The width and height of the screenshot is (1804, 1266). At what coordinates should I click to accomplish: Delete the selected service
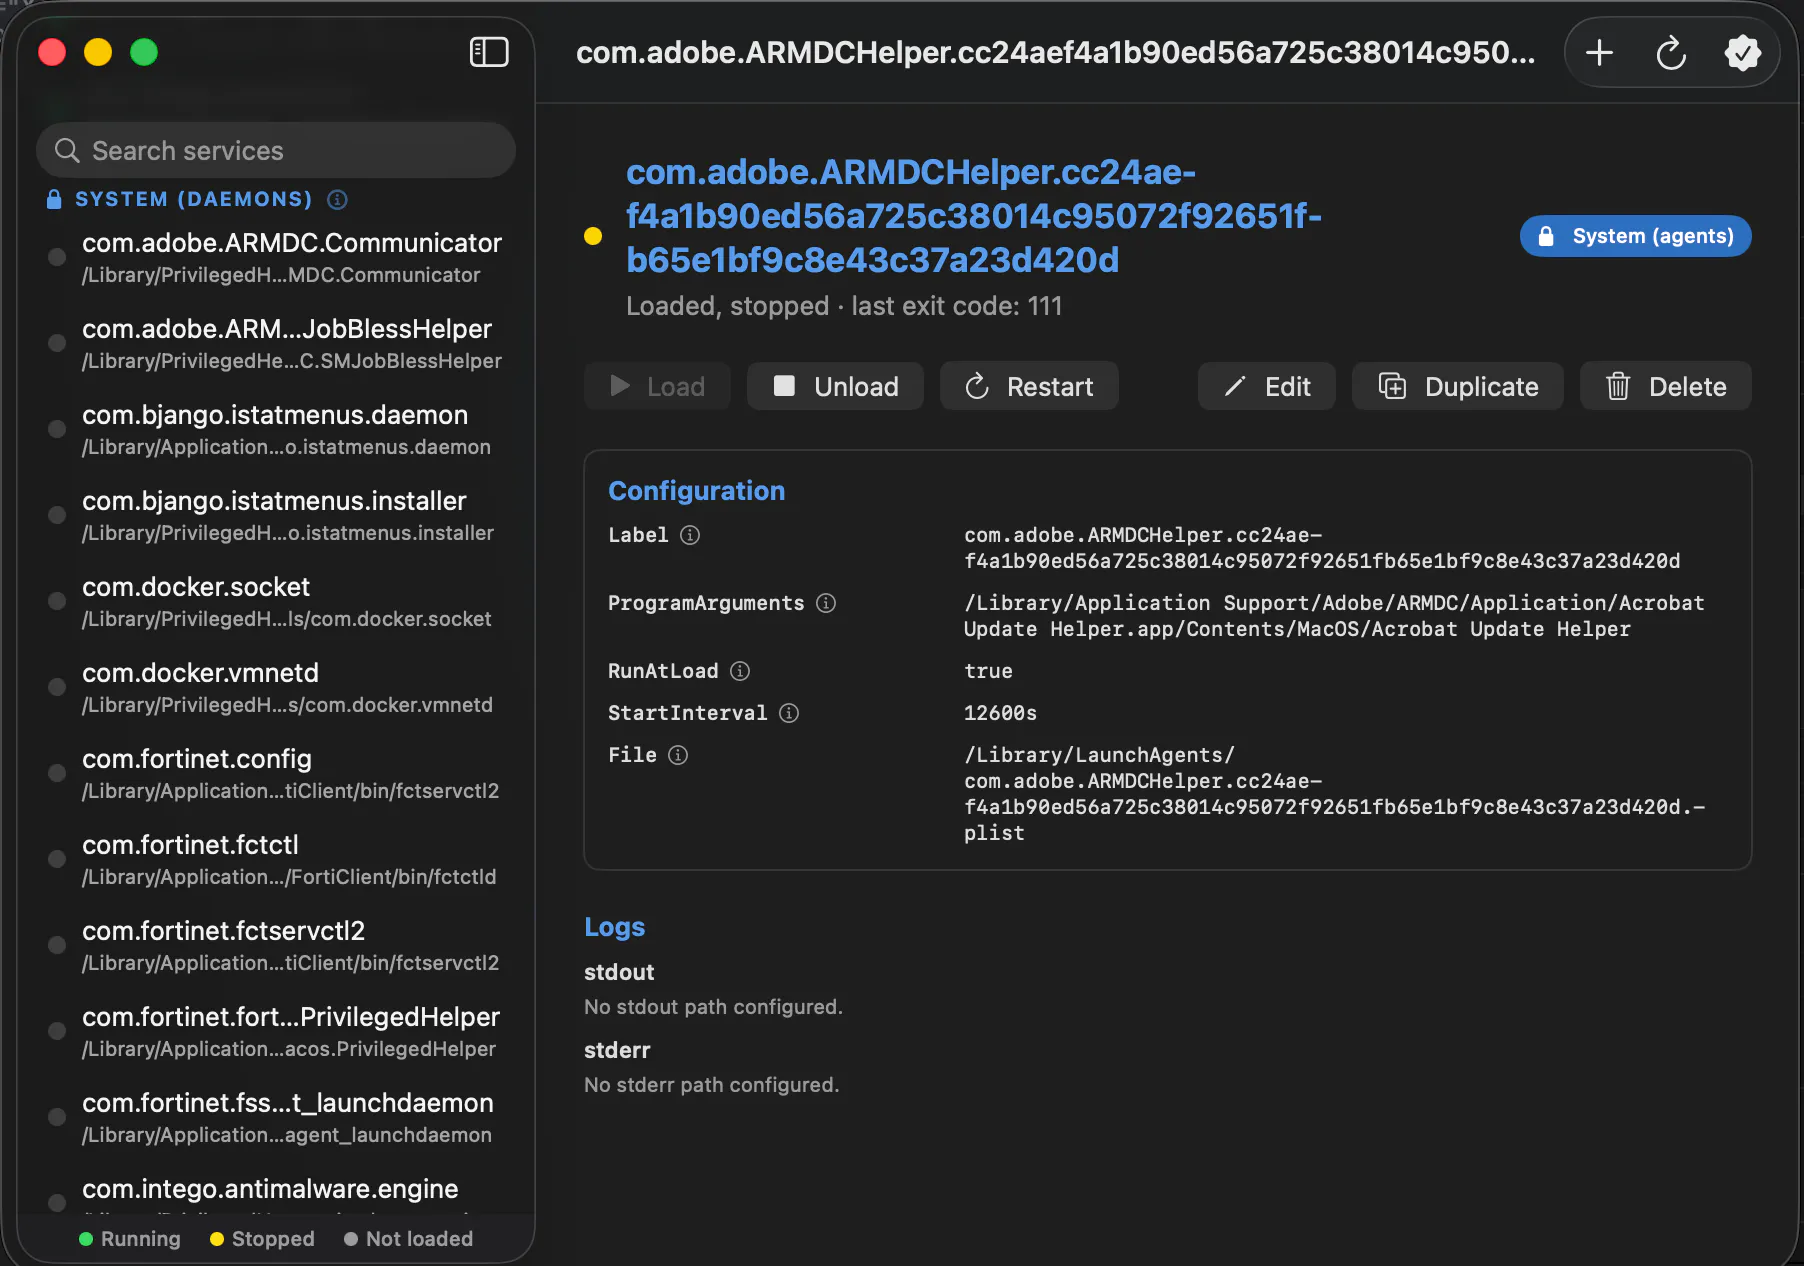tap(1666, 386)
